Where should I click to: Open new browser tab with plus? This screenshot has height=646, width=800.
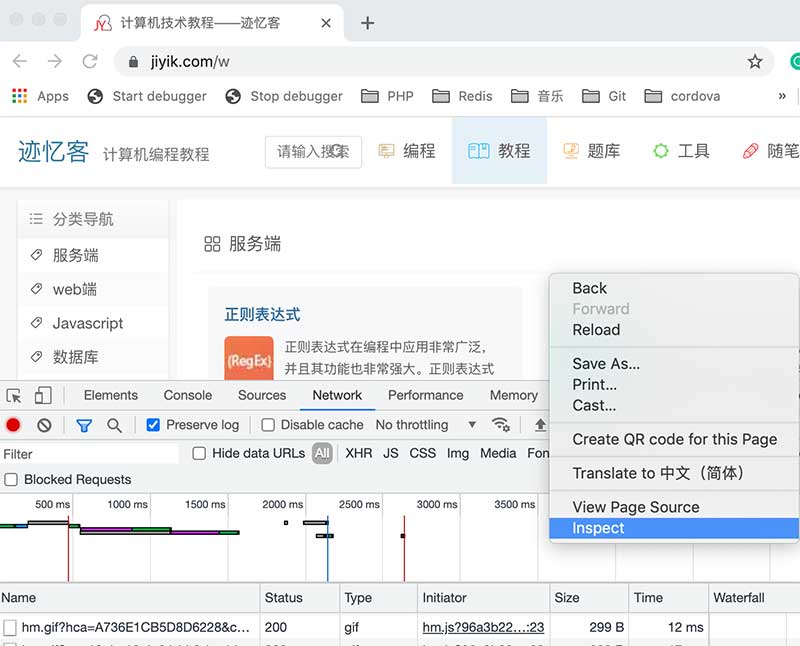coord(367,23)
